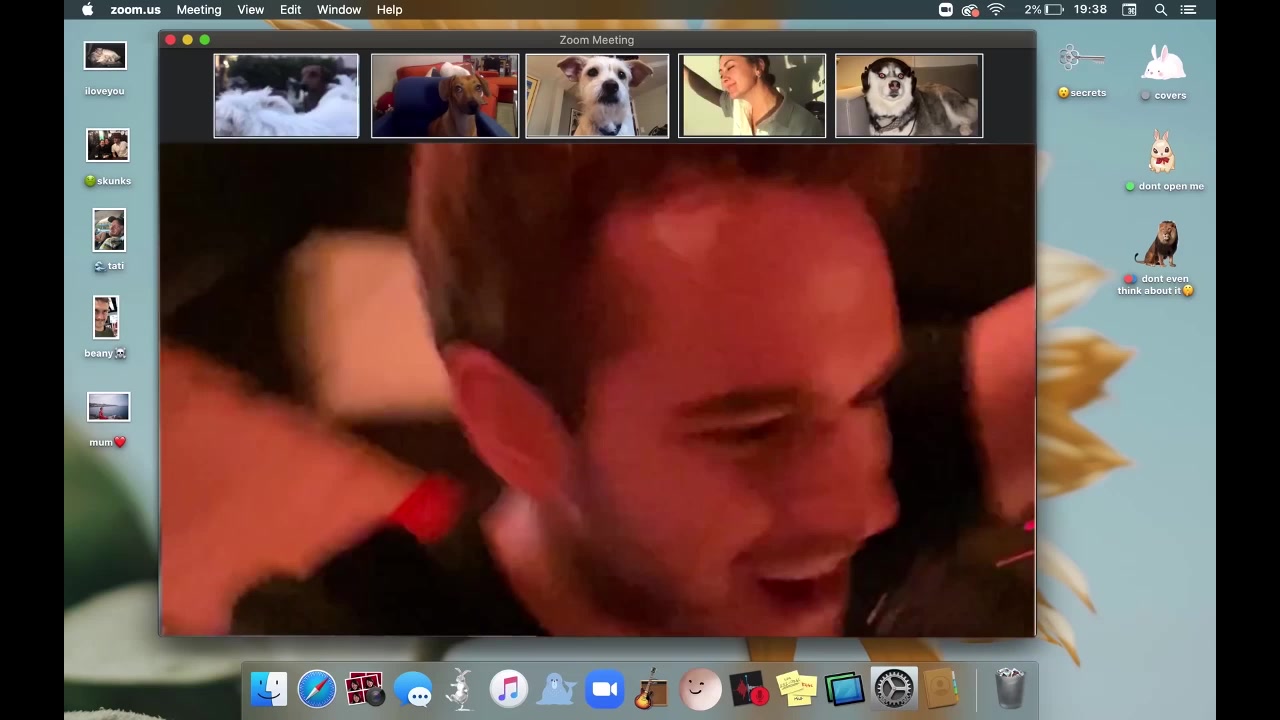Close the Zoom Meeting window
This screenshot has width=1280, height=720.
[x=171, y=40]
